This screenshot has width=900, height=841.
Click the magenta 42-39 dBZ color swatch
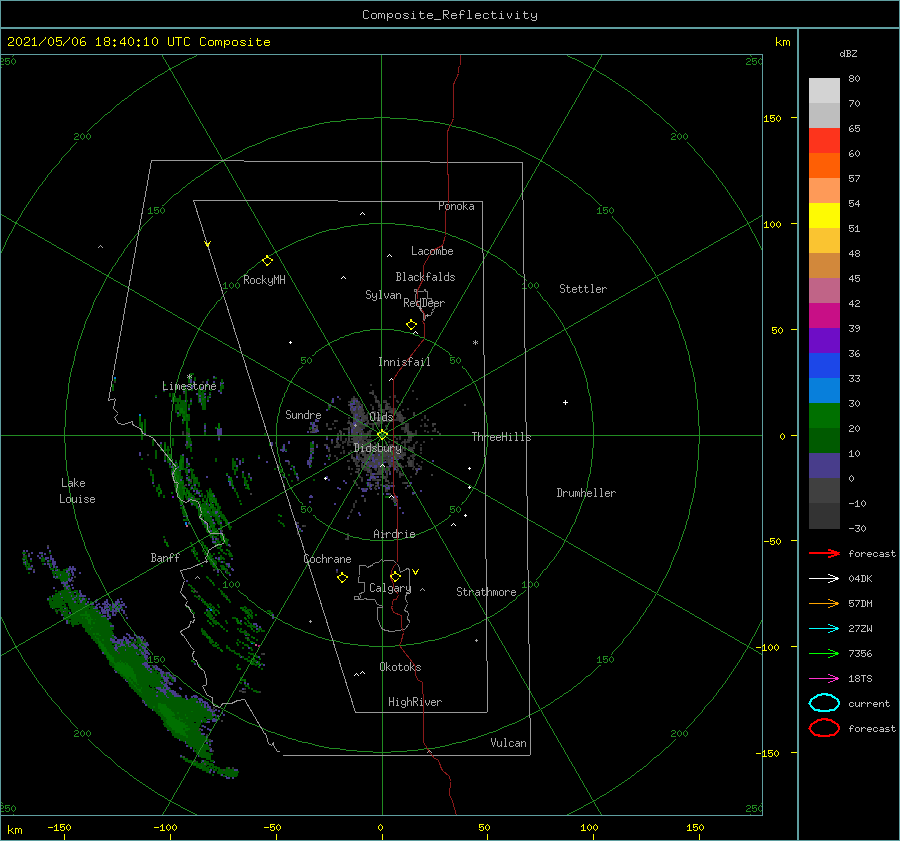824,316
